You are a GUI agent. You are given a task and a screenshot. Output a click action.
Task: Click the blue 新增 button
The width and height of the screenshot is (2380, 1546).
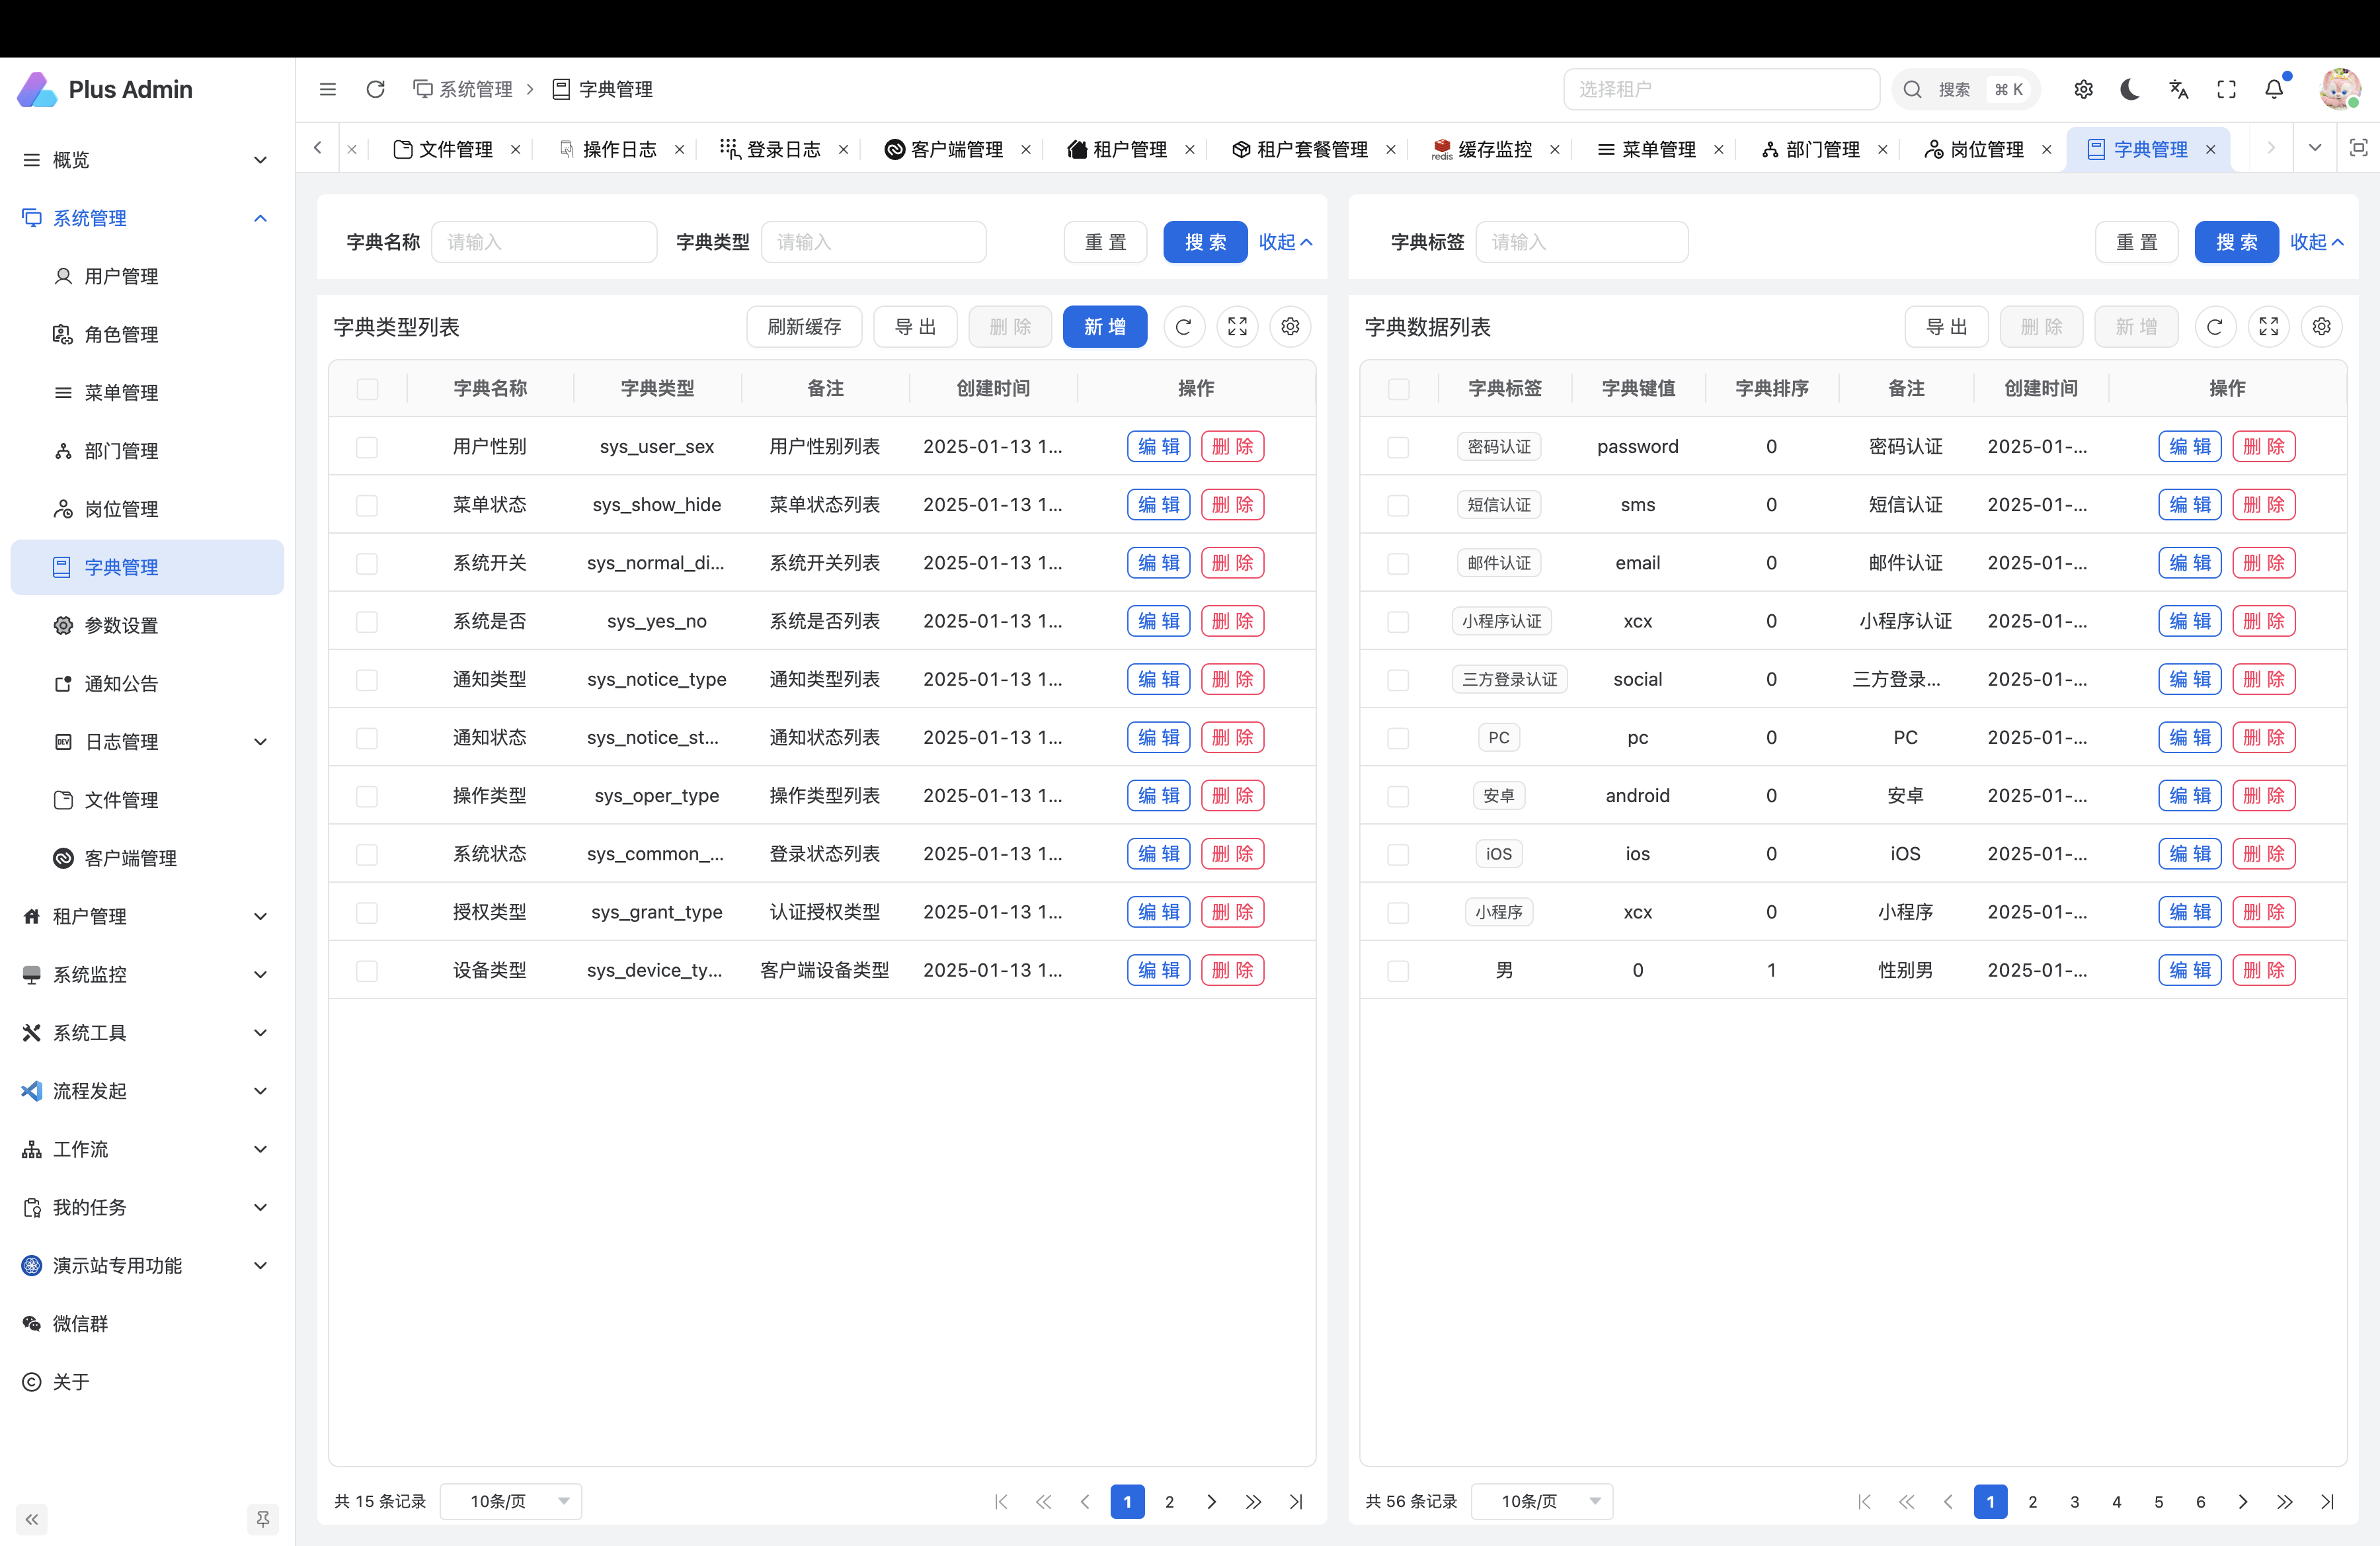(x=1104, y=327)
